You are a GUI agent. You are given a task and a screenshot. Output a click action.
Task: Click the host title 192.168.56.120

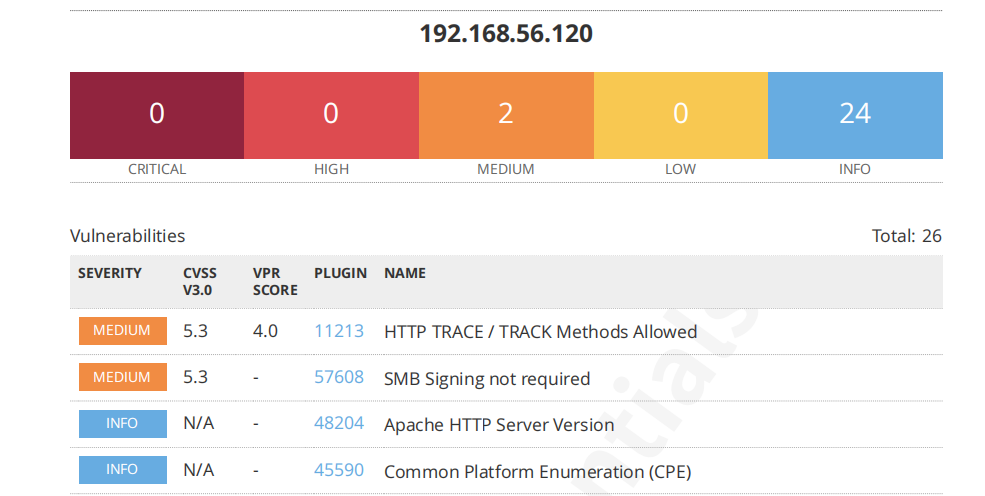(506, 34)
